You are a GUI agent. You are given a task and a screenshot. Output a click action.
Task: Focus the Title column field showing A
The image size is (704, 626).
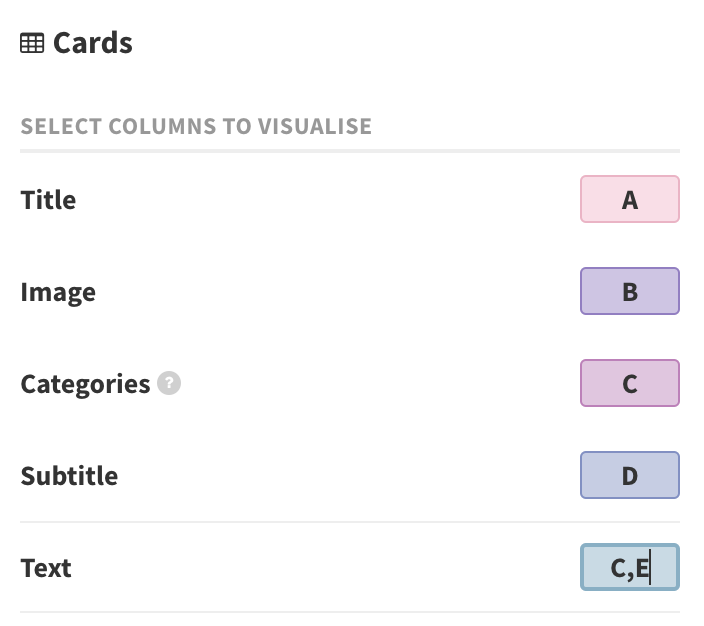(x=629, y=199)
